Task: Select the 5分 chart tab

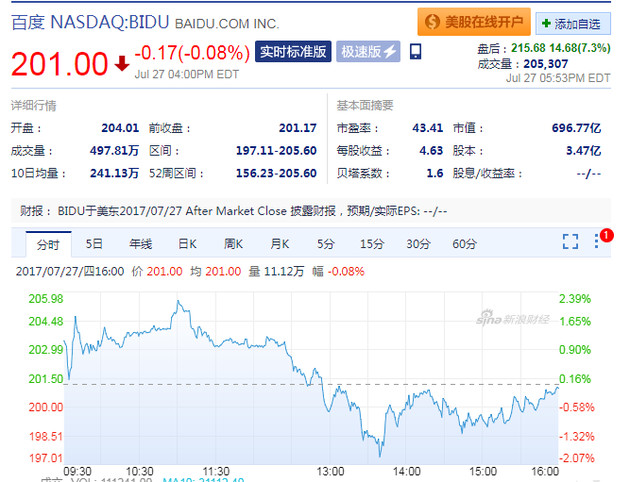Action: 325,244
